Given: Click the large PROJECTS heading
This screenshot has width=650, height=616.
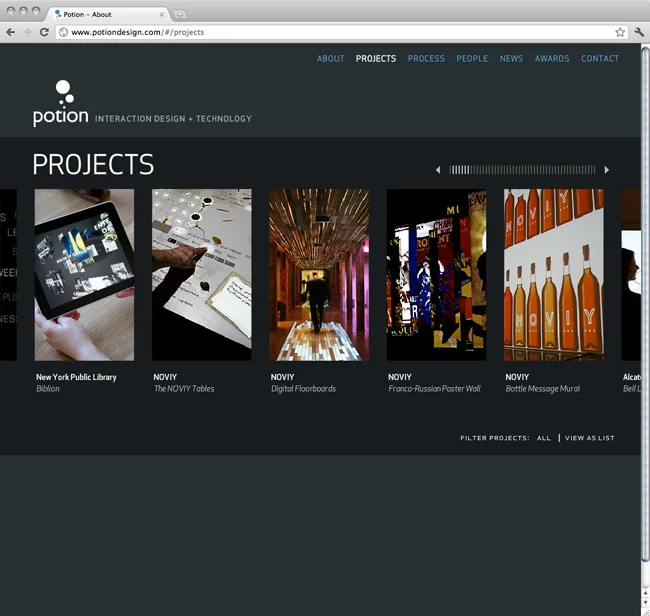Looking at the screenshot, I should (93, 165).
